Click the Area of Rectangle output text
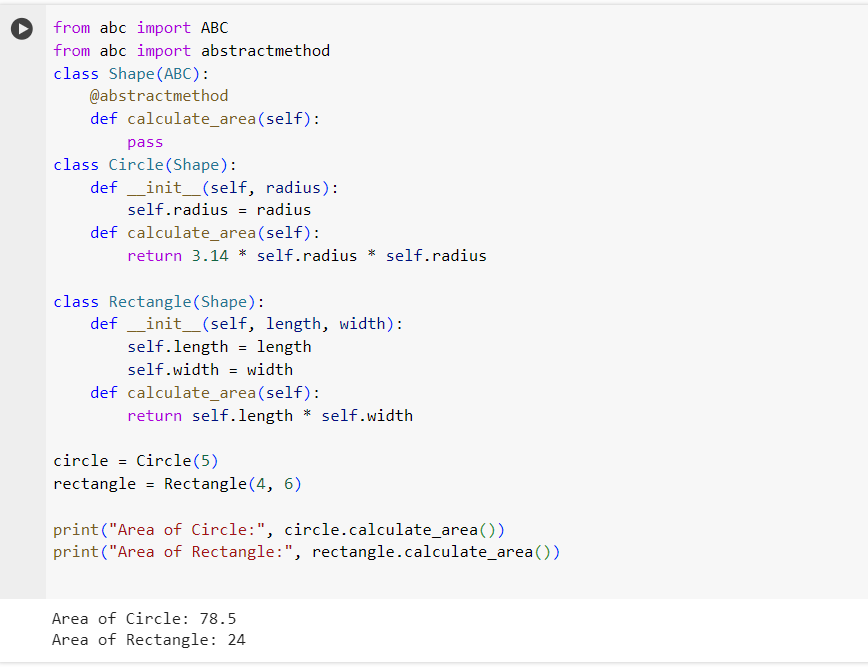 [148, 639]
